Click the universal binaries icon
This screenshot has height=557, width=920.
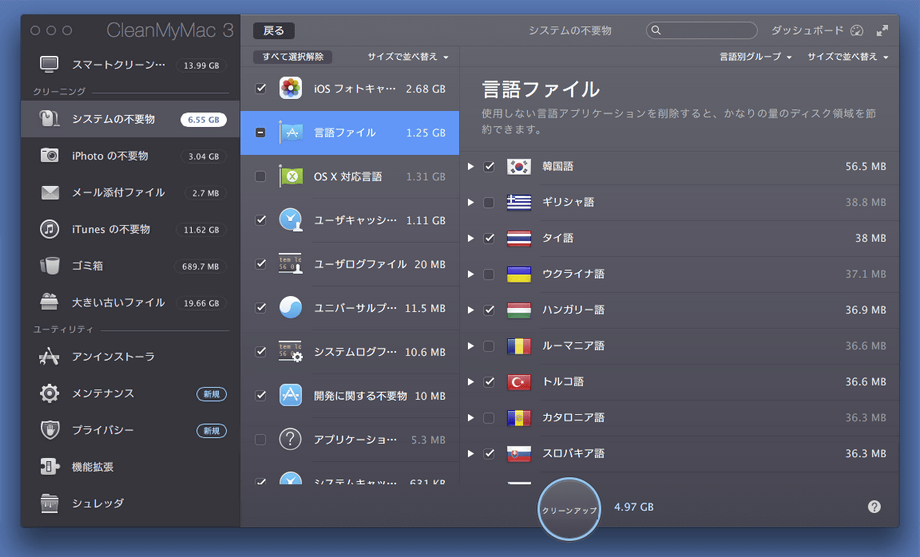tap(290, 308)
